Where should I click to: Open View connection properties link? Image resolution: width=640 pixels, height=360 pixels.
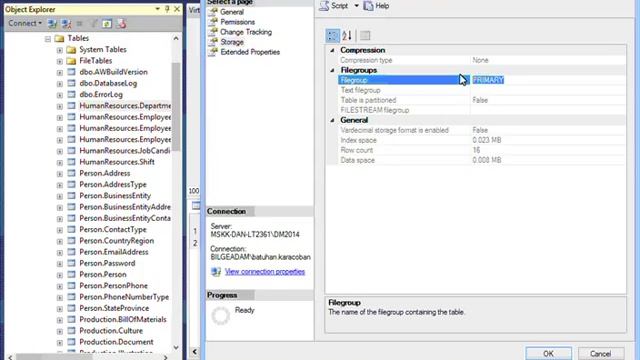[x=265, y=272]
